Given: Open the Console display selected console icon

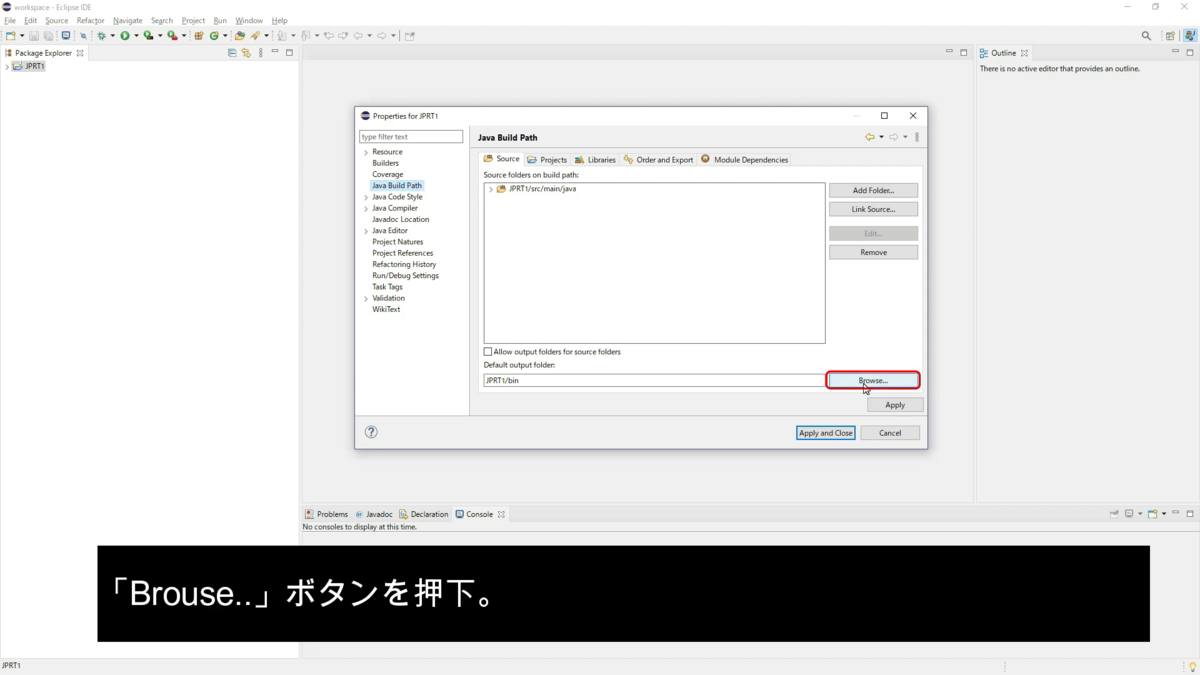Looking at the screenshot, I should coord(1129,514).
